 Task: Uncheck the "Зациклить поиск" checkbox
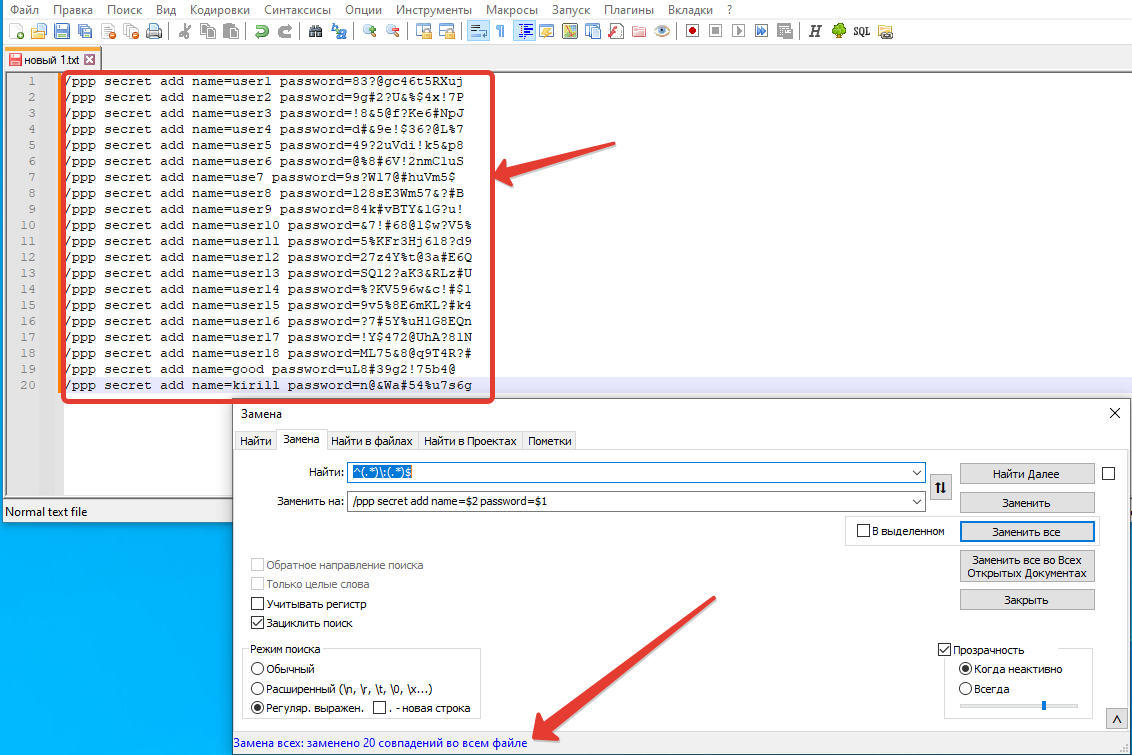258,622
